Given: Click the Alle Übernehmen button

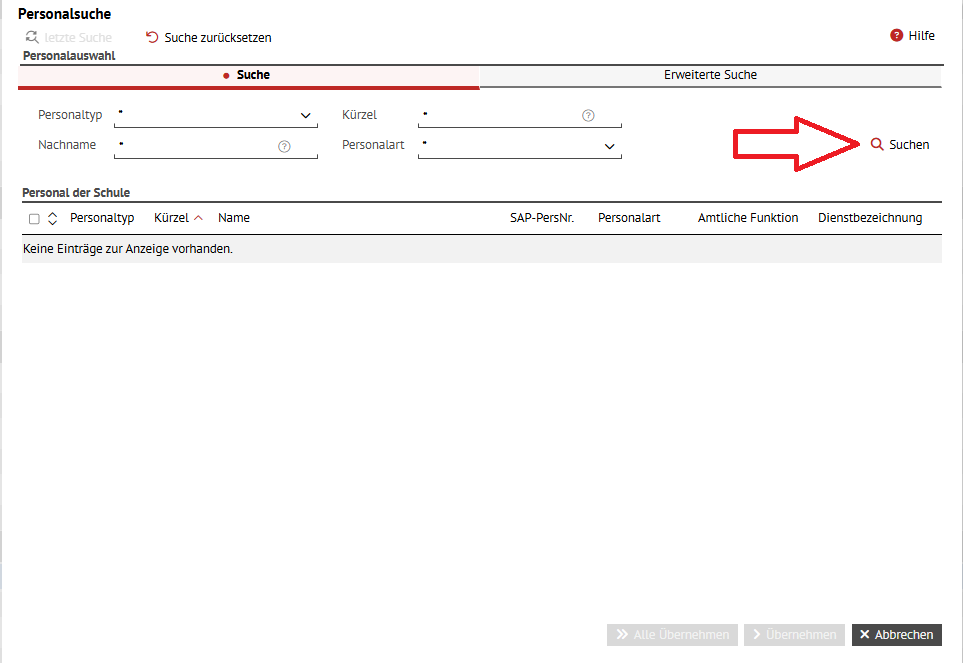Looking at the screenshot, I should click(x=673, y=635).
